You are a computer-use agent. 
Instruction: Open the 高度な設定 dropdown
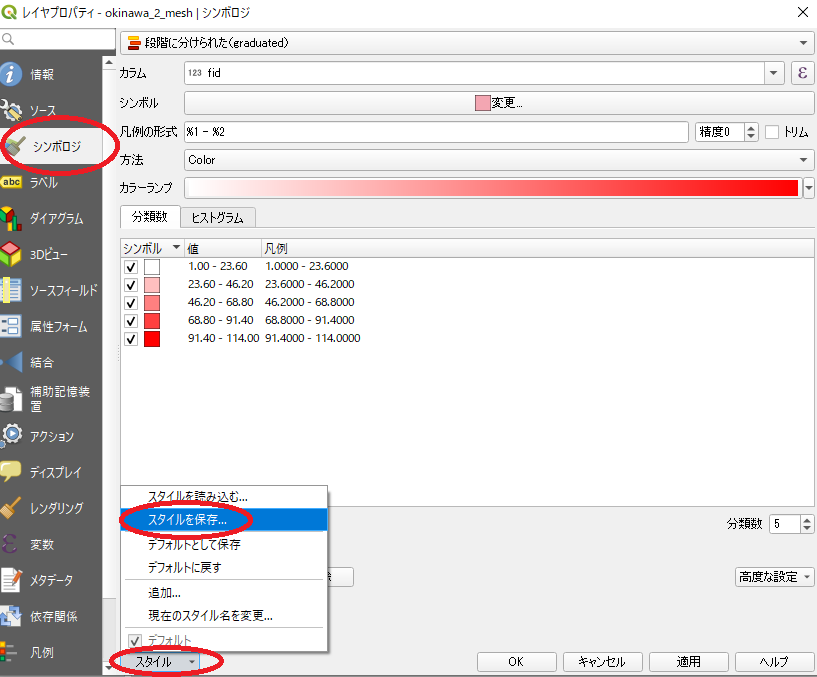(774, 577)
